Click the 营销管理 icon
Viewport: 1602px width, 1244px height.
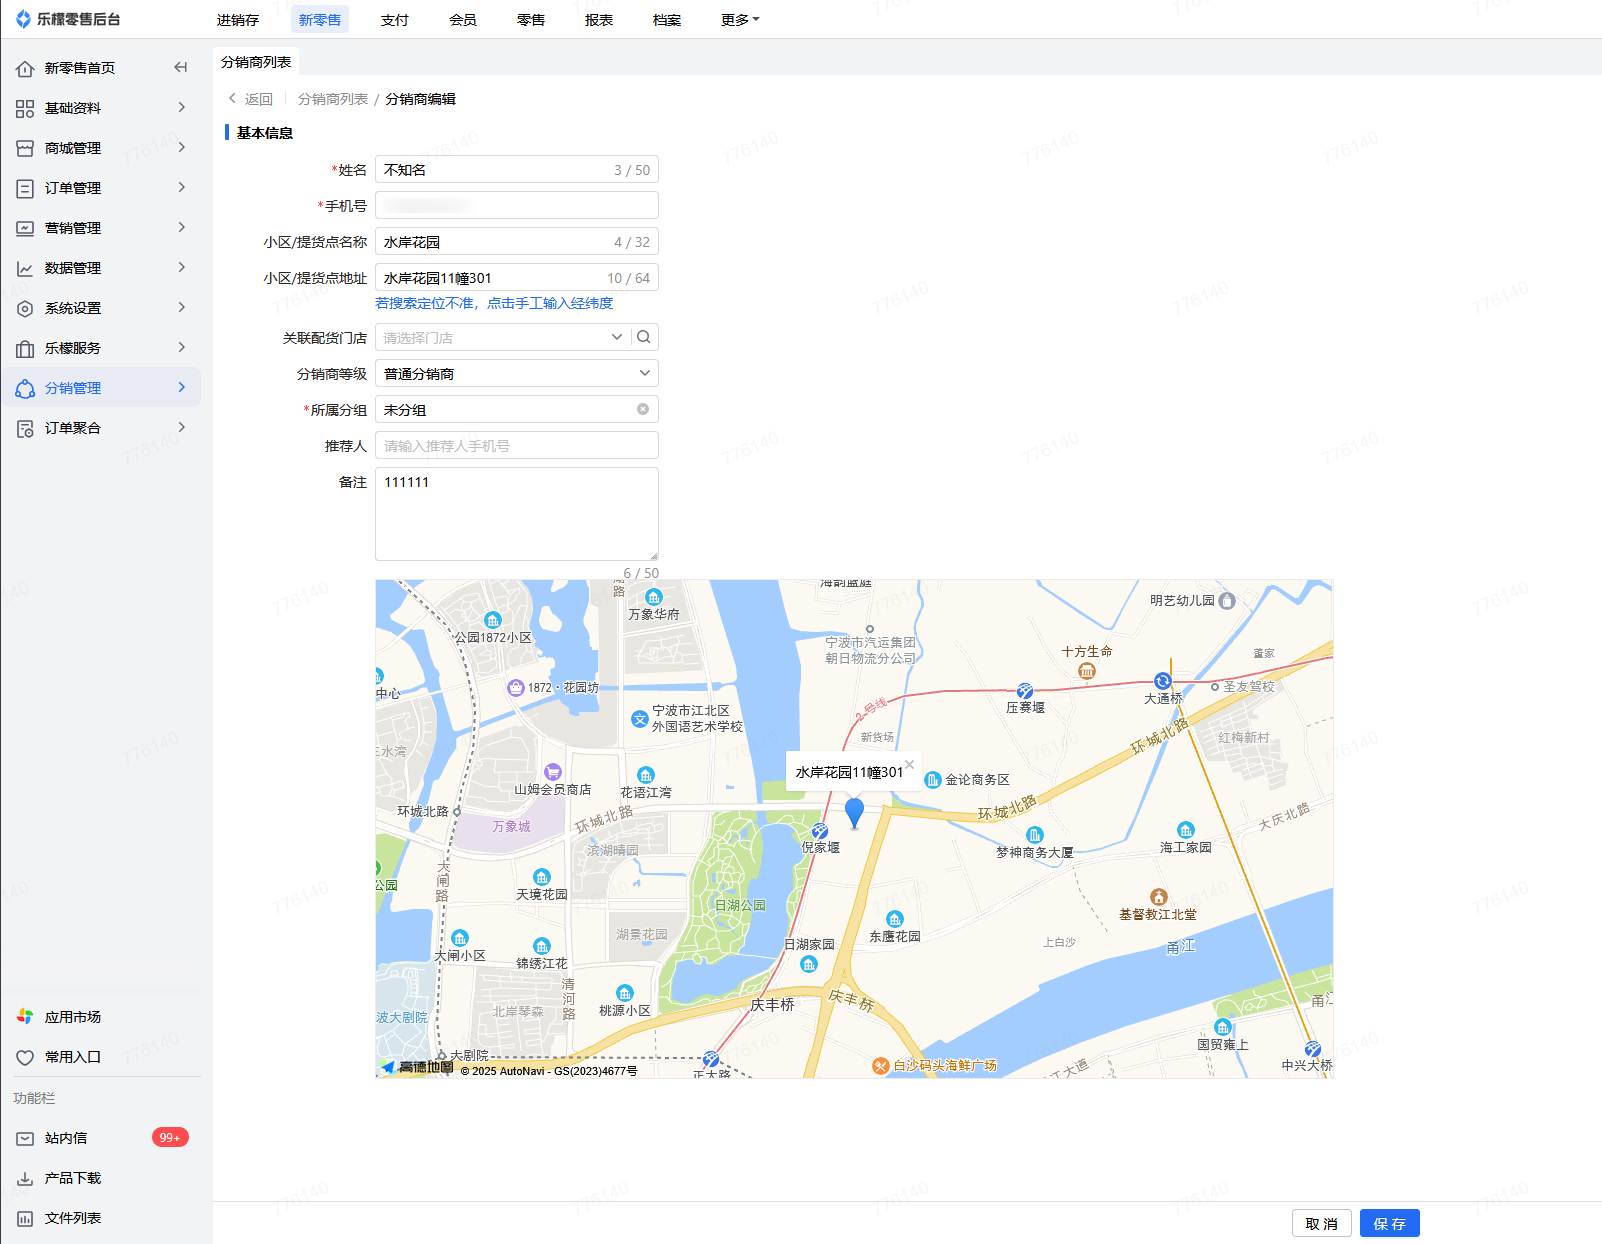(x=25, y=228)
